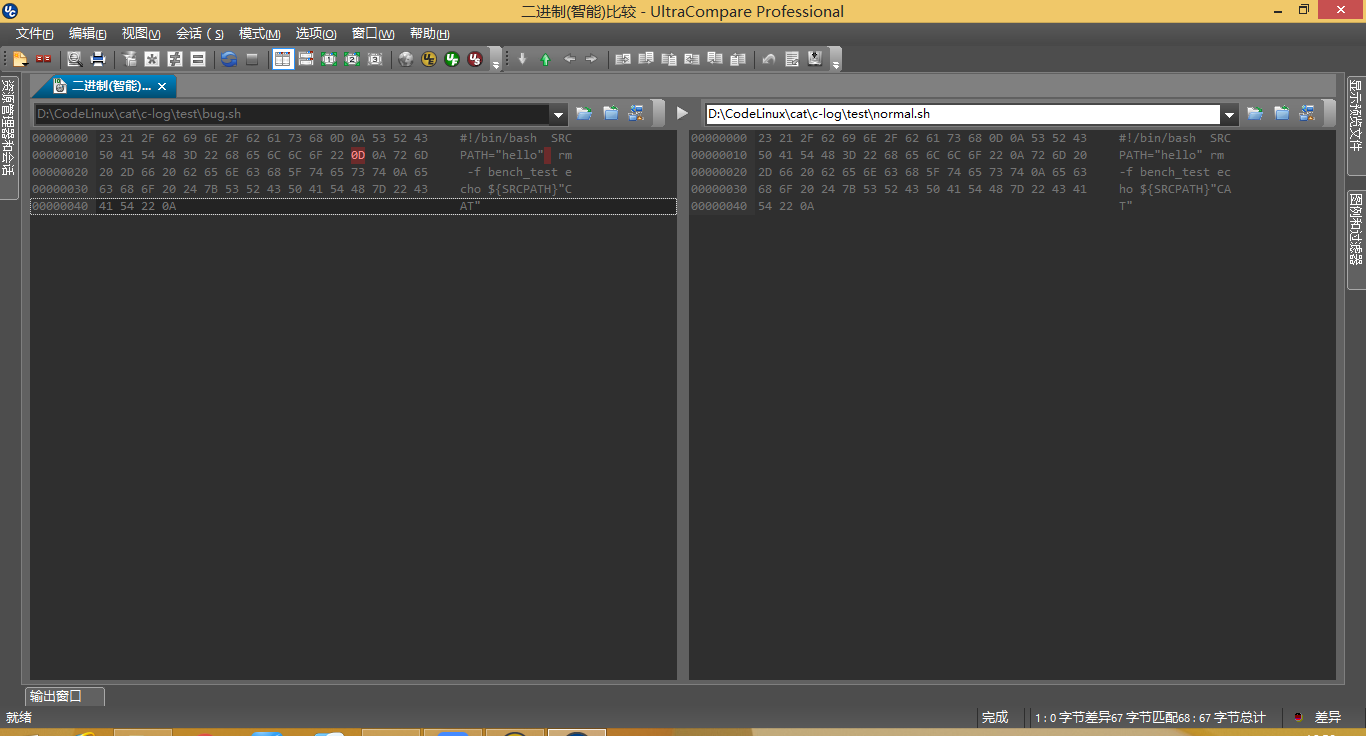Click the red compare mode icon
Image resolution: width=1366 pixels, height=736 pixels.
click(43, 59)
